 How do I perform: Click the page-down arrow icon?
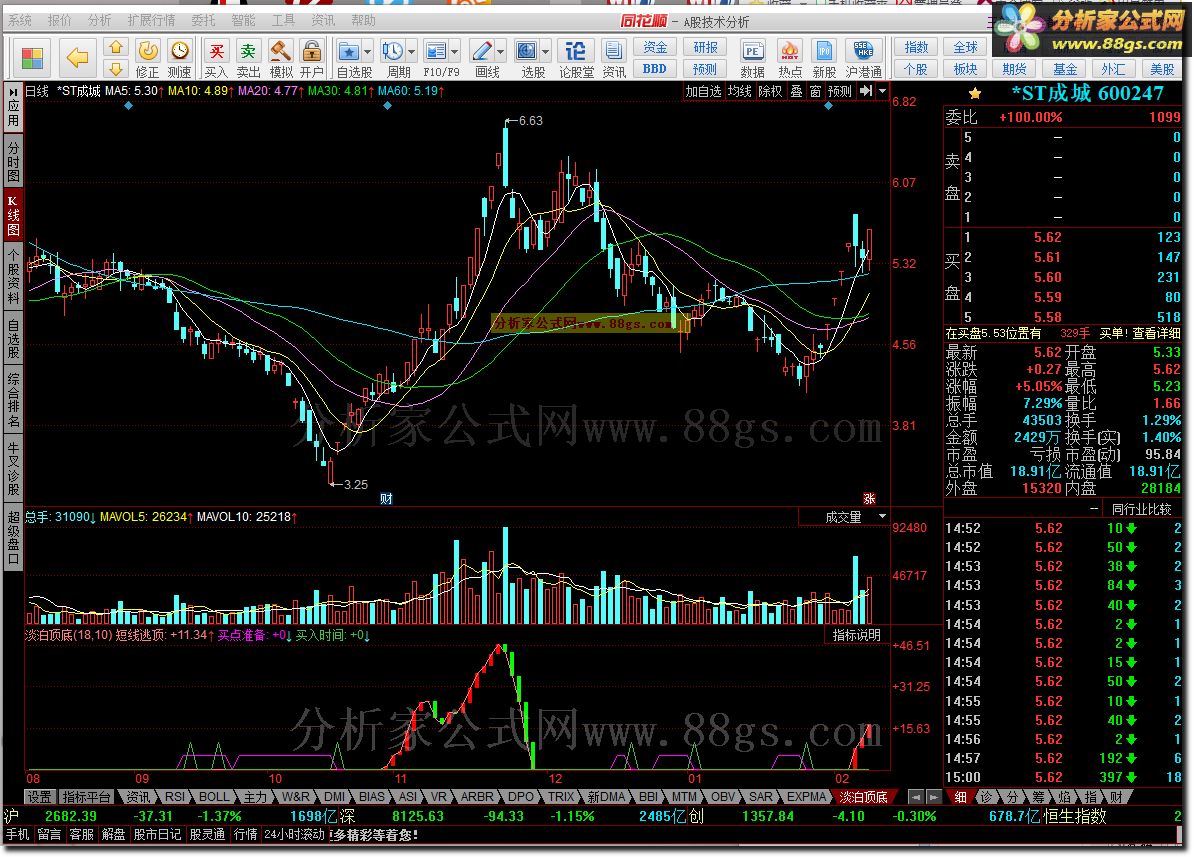[116, 69]
